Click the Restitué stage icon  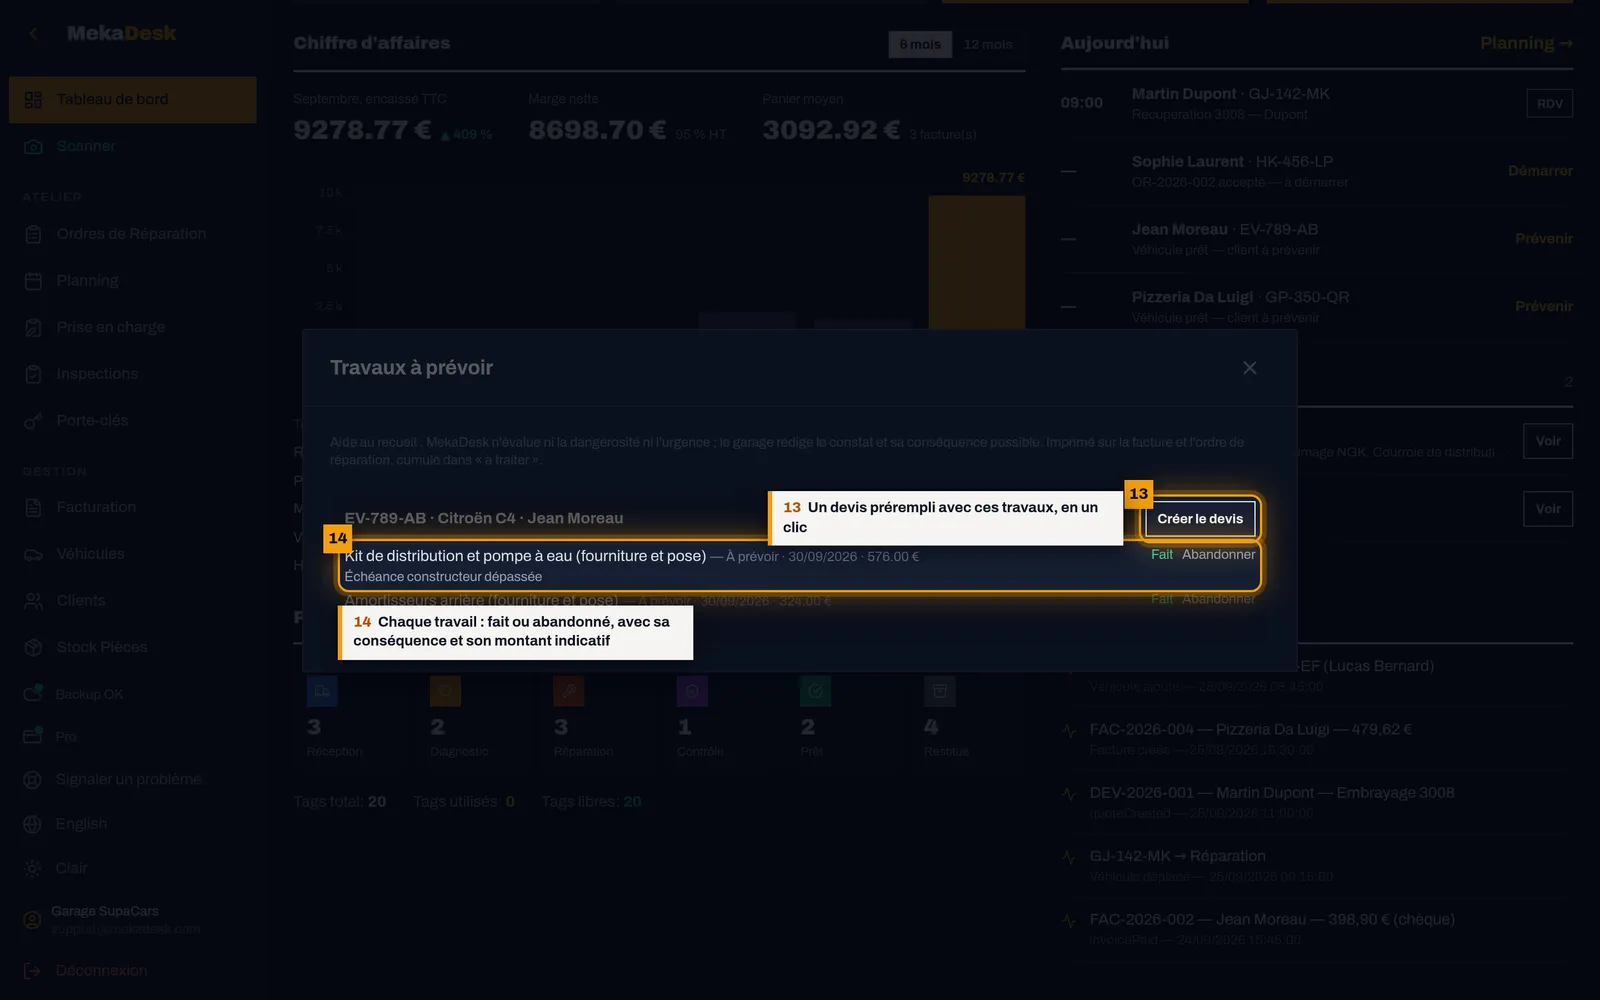coord(939,691)
